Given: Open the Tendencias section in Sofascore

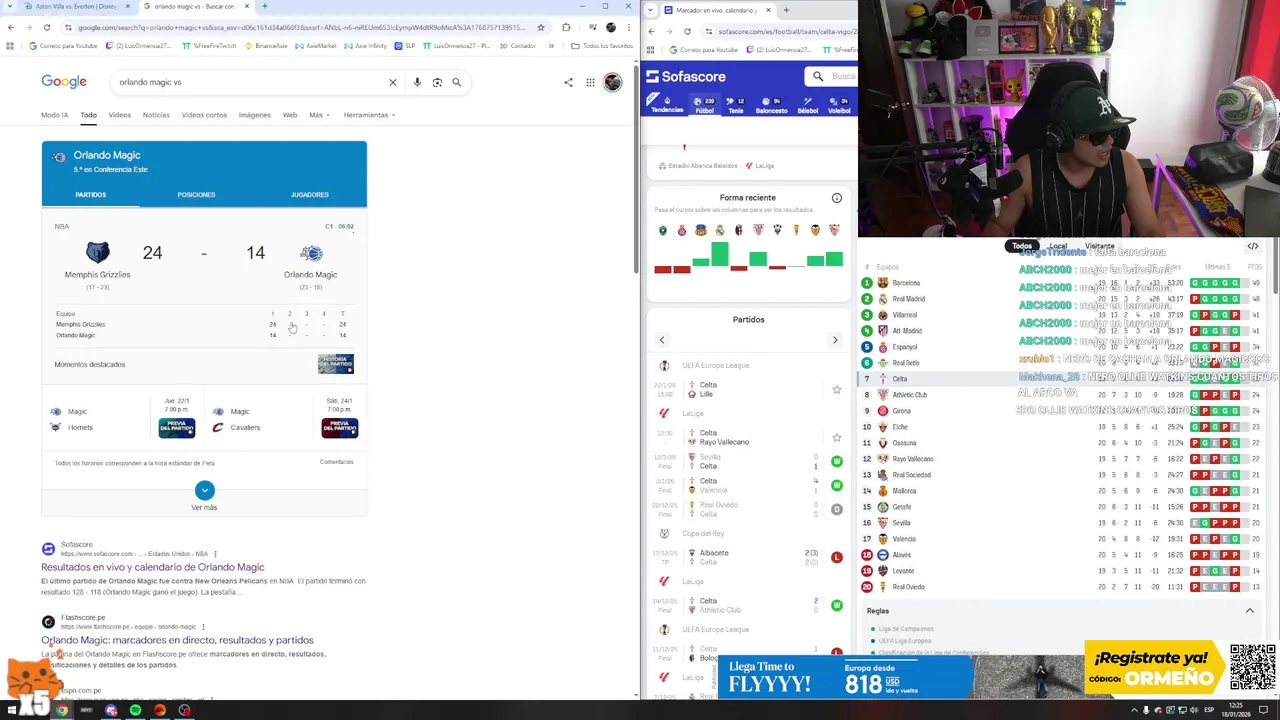Looking at the screenshot, I should pyautogui.click(x=667, y=104).
